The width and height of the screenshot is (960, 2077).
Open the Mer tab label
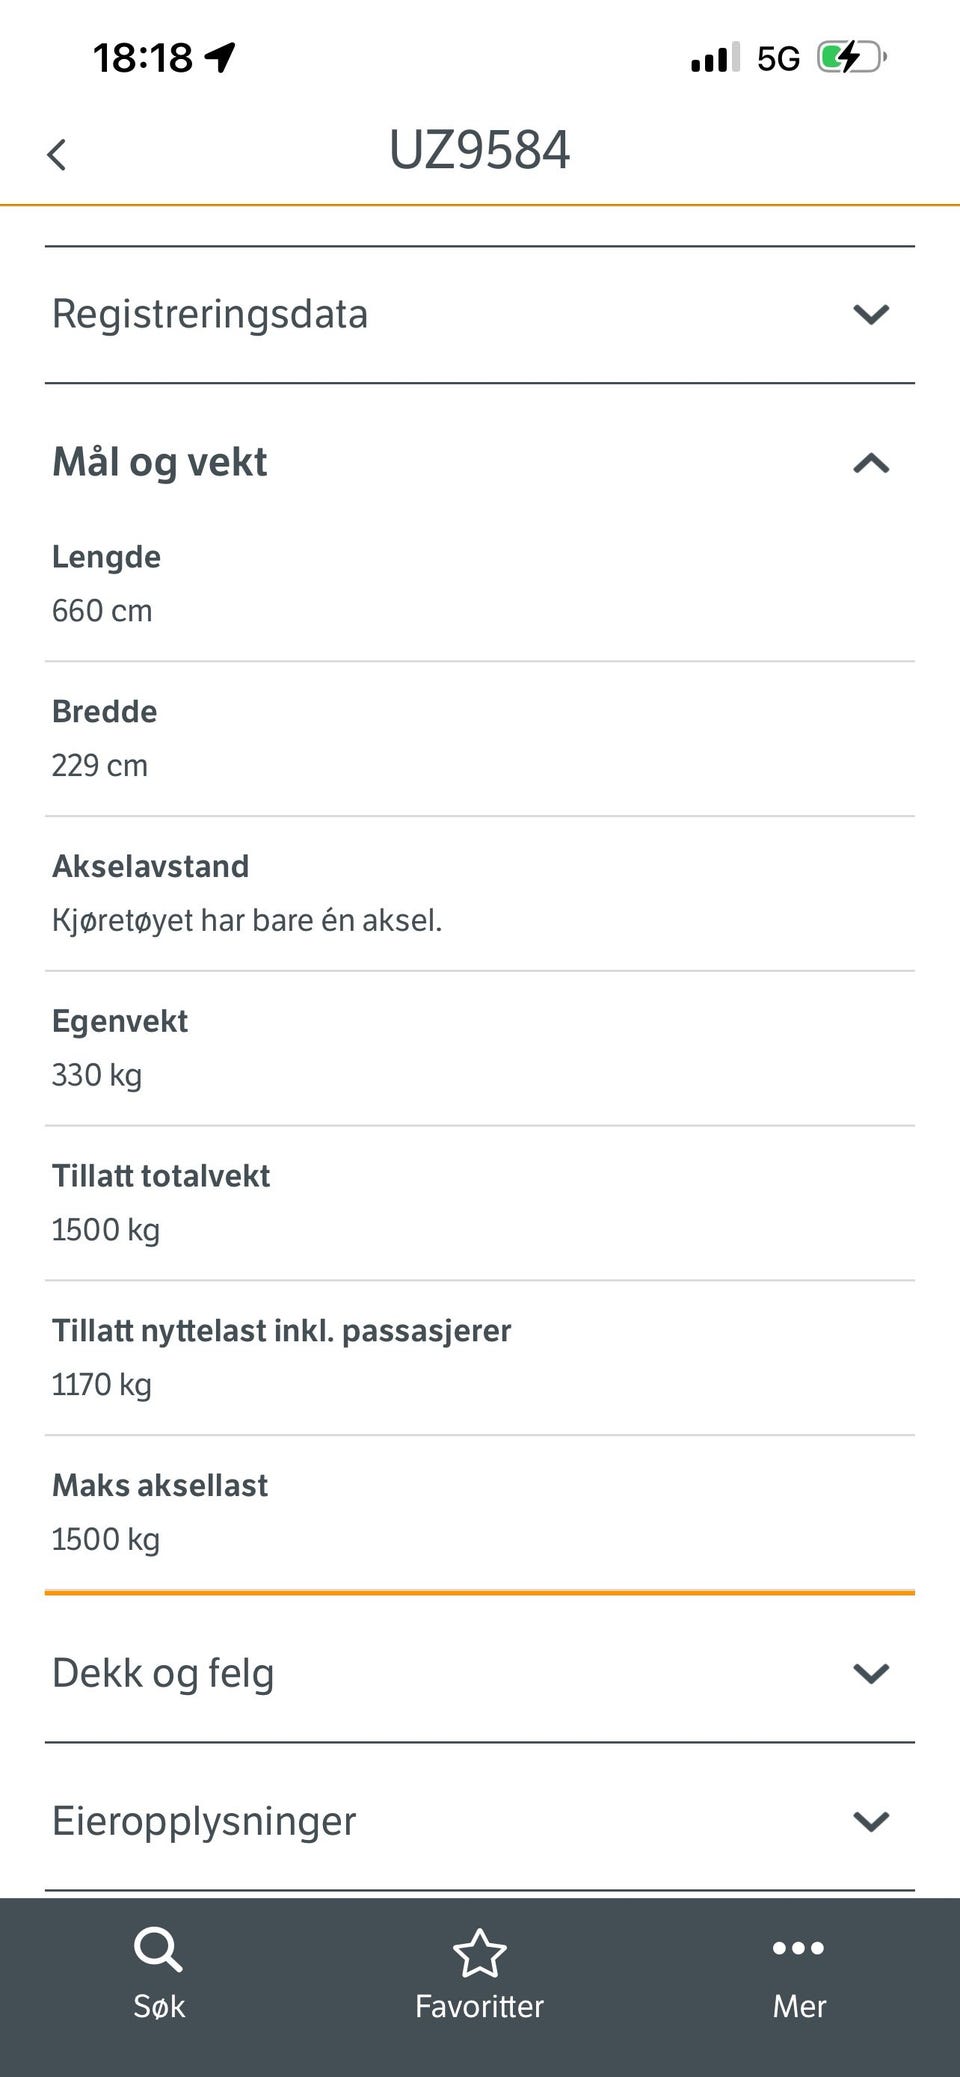pos(799,2006)
